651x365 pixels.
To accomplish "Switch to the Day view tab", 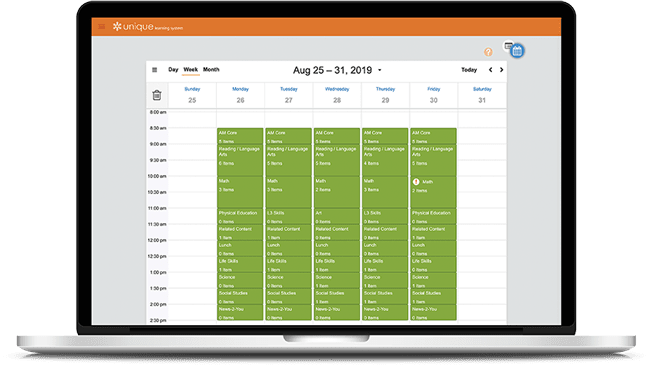I will coord(173,69).
